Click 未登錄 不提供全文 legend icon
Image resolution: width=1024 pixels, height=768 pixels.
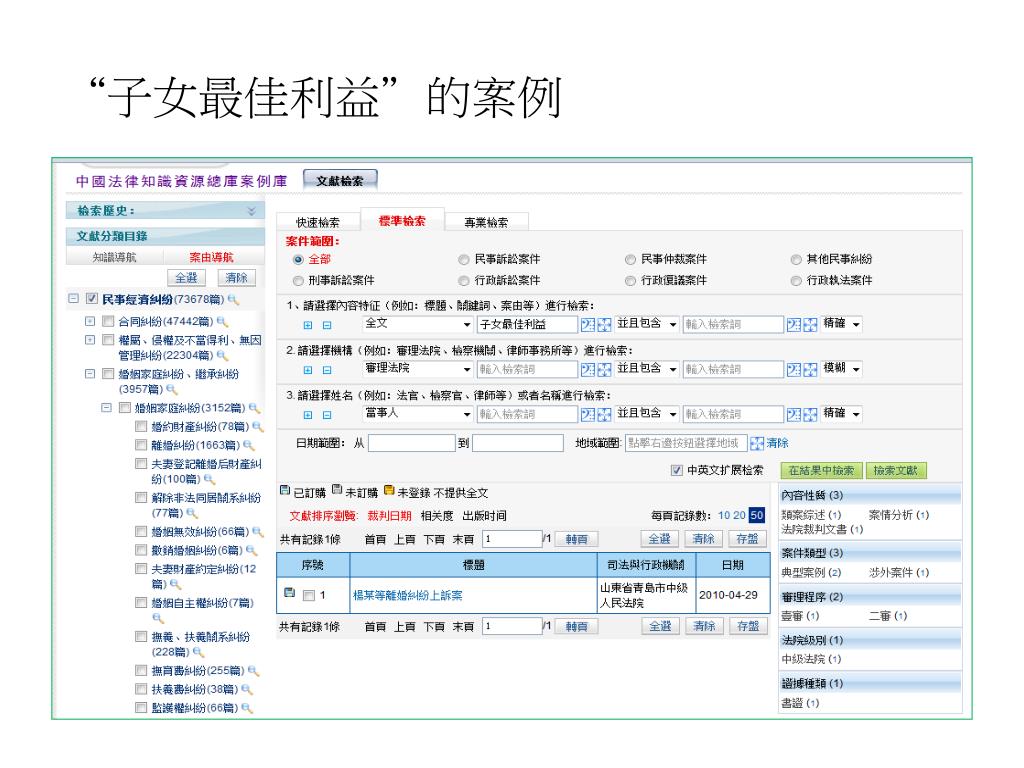coord(389,490)
